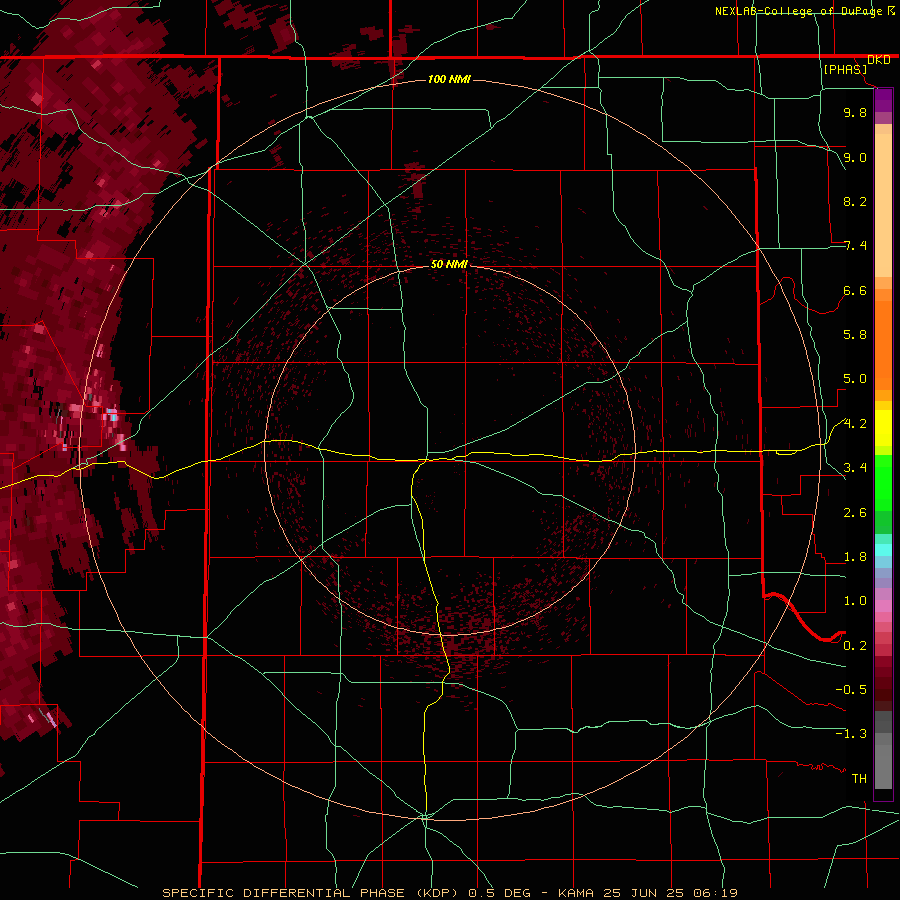Click the 2.6 scale label
Viewport: 900px width, 900px height.
click(x=855, y=513)
